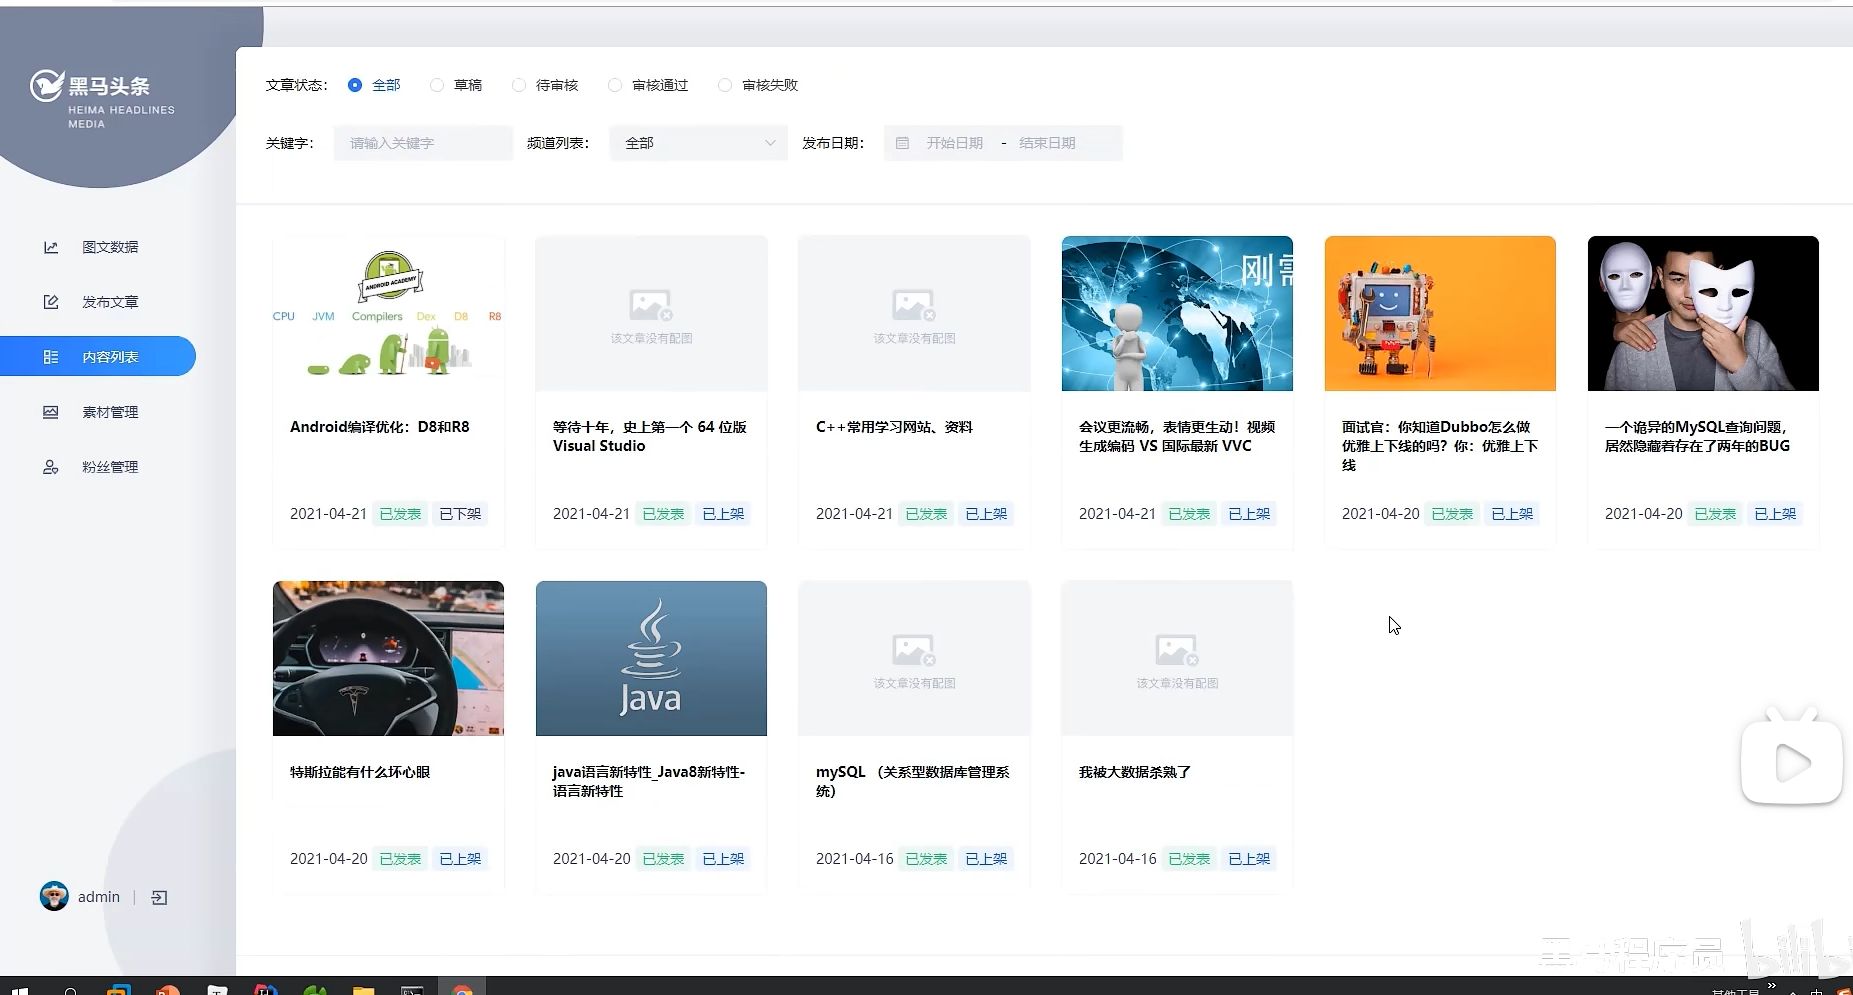Click the date 2021-04-16 on the 我被大数据杀熟了 card

(x=1117, y=859)
